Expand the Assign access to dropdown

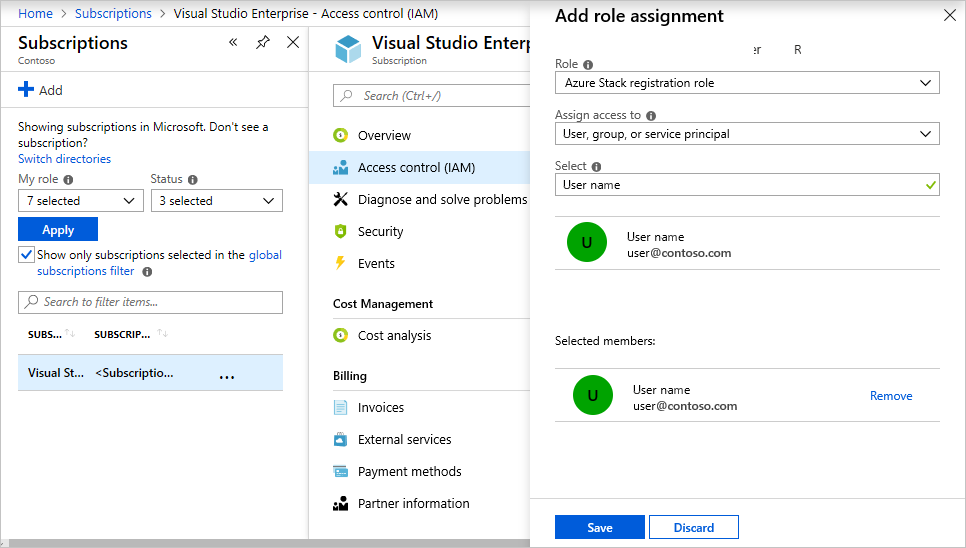point(746,134)
